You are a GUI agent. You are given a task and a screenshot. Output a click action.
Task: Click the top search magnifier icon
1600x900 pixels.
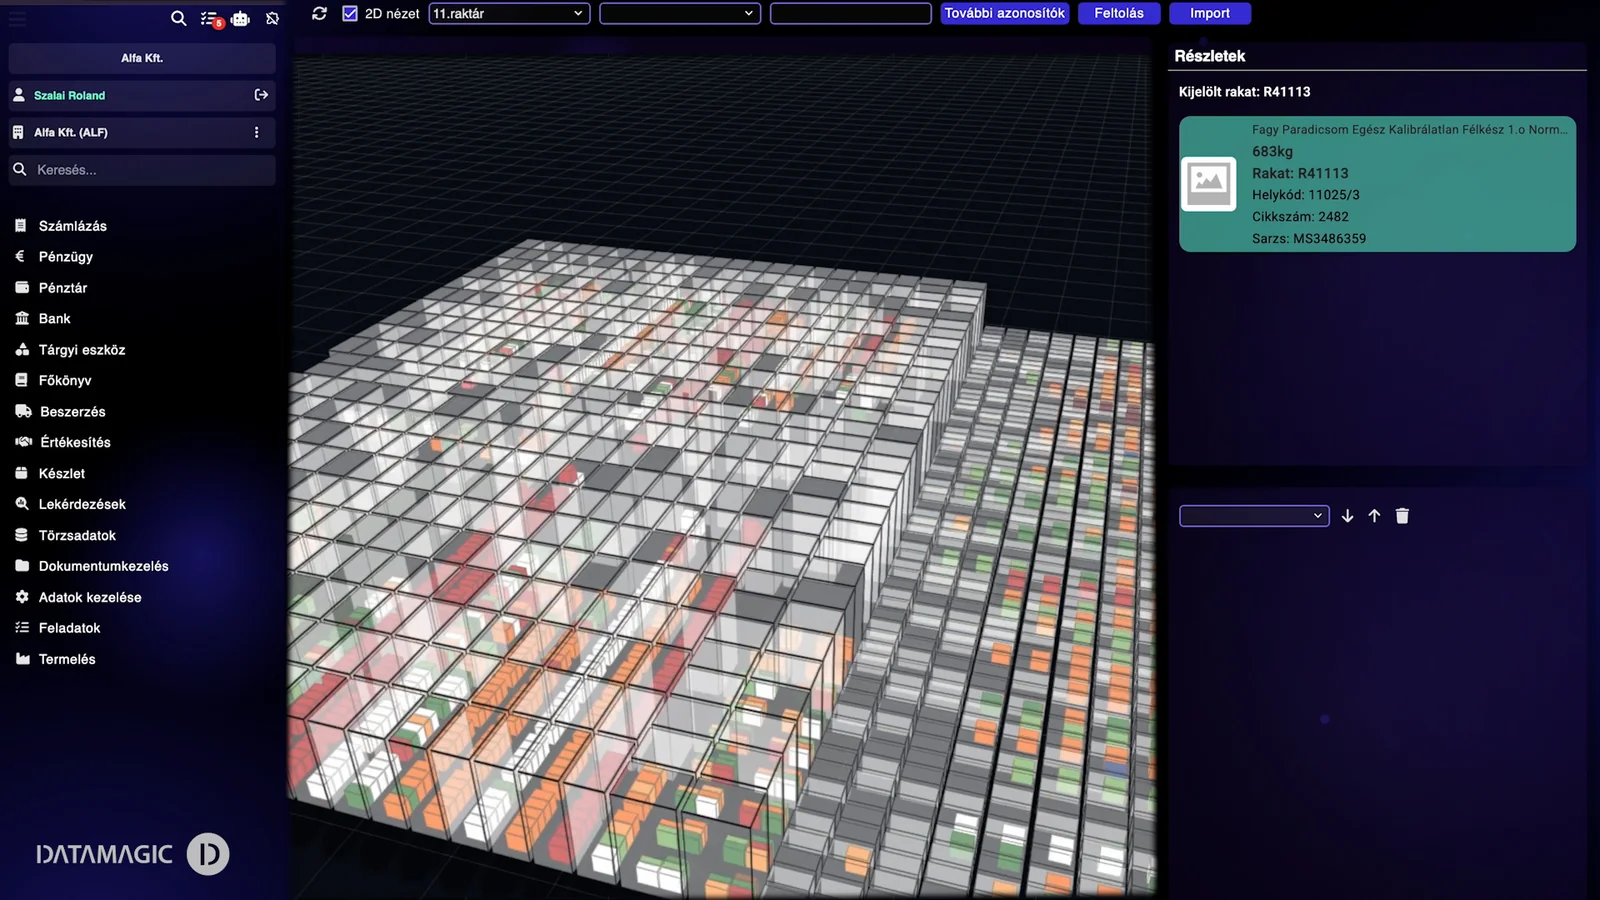click(x=179, y=18)
